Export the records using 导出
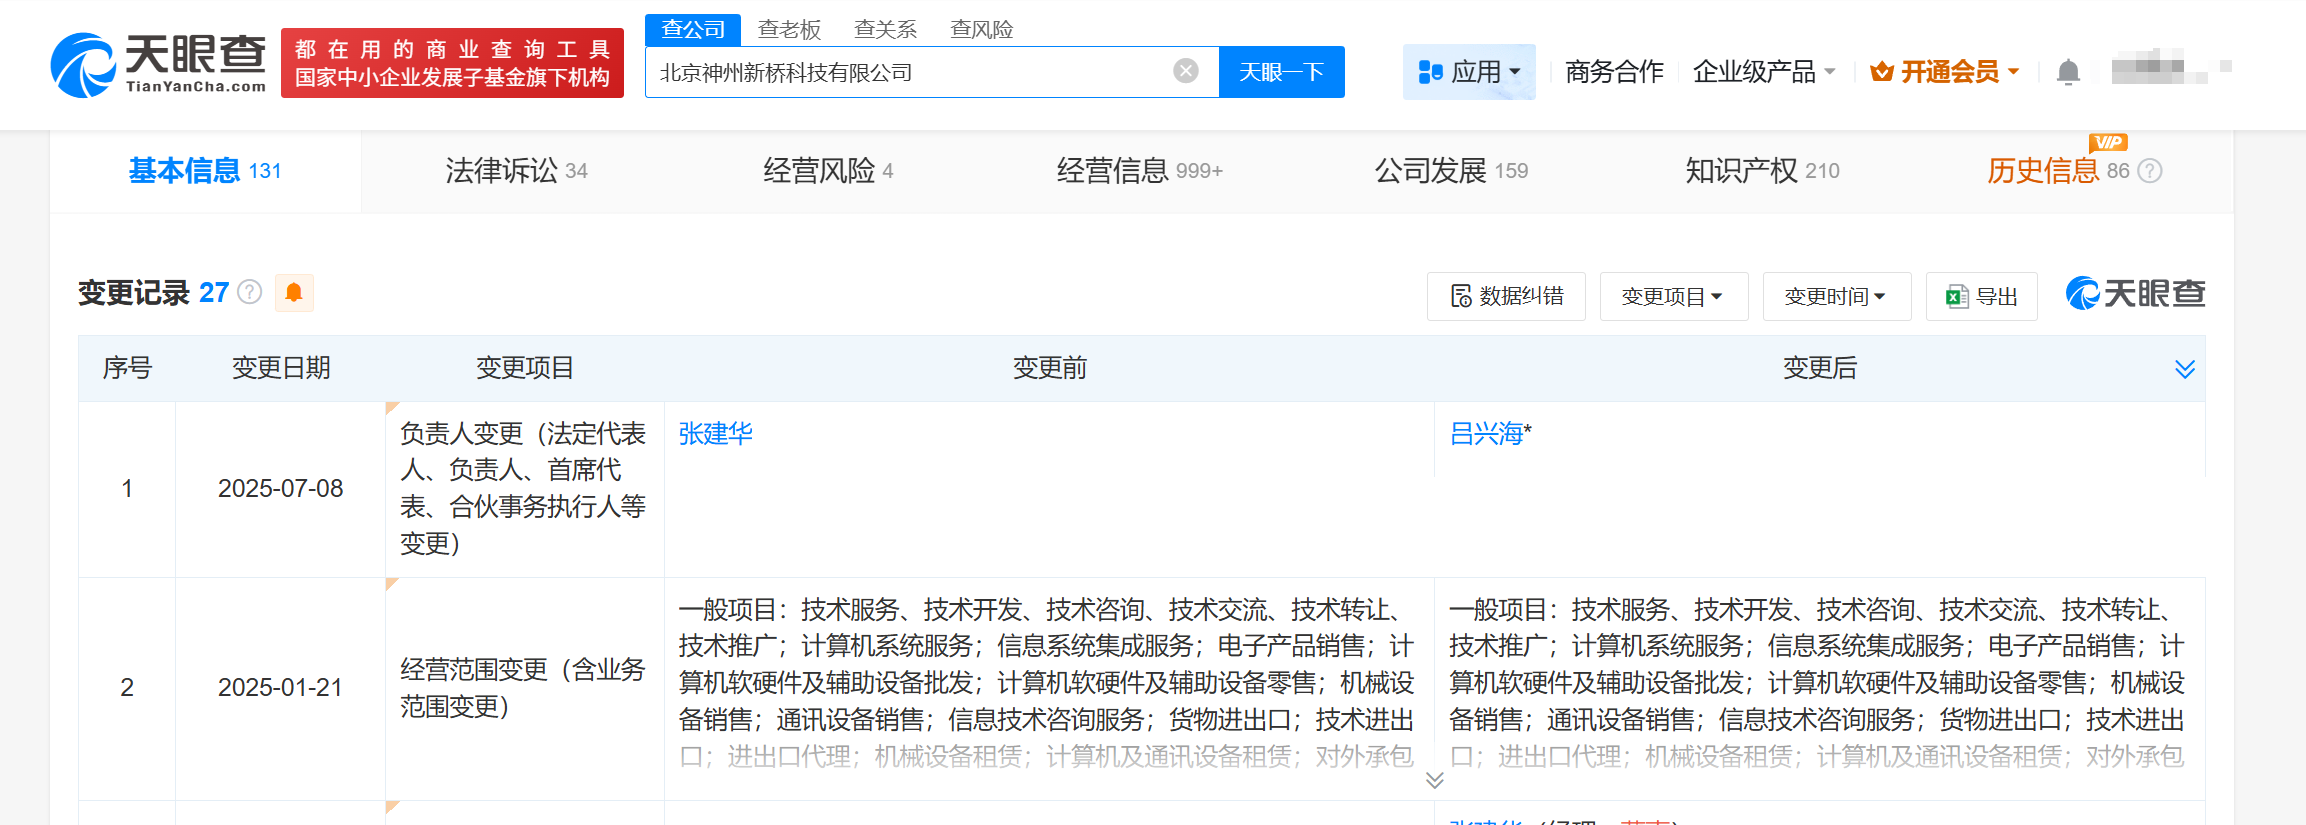2306x825 pixels. [x=1981, y=296]
